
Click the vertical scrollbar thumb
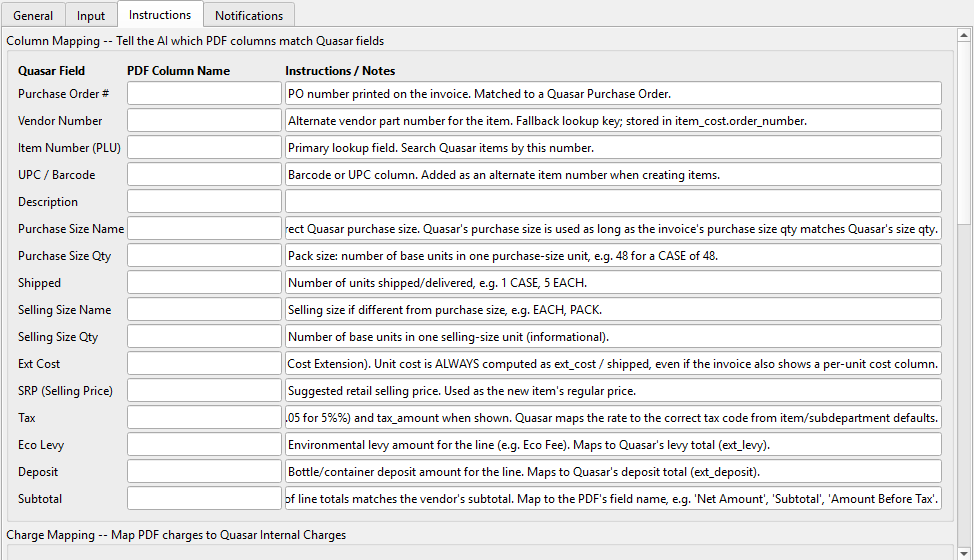(963, 133)
